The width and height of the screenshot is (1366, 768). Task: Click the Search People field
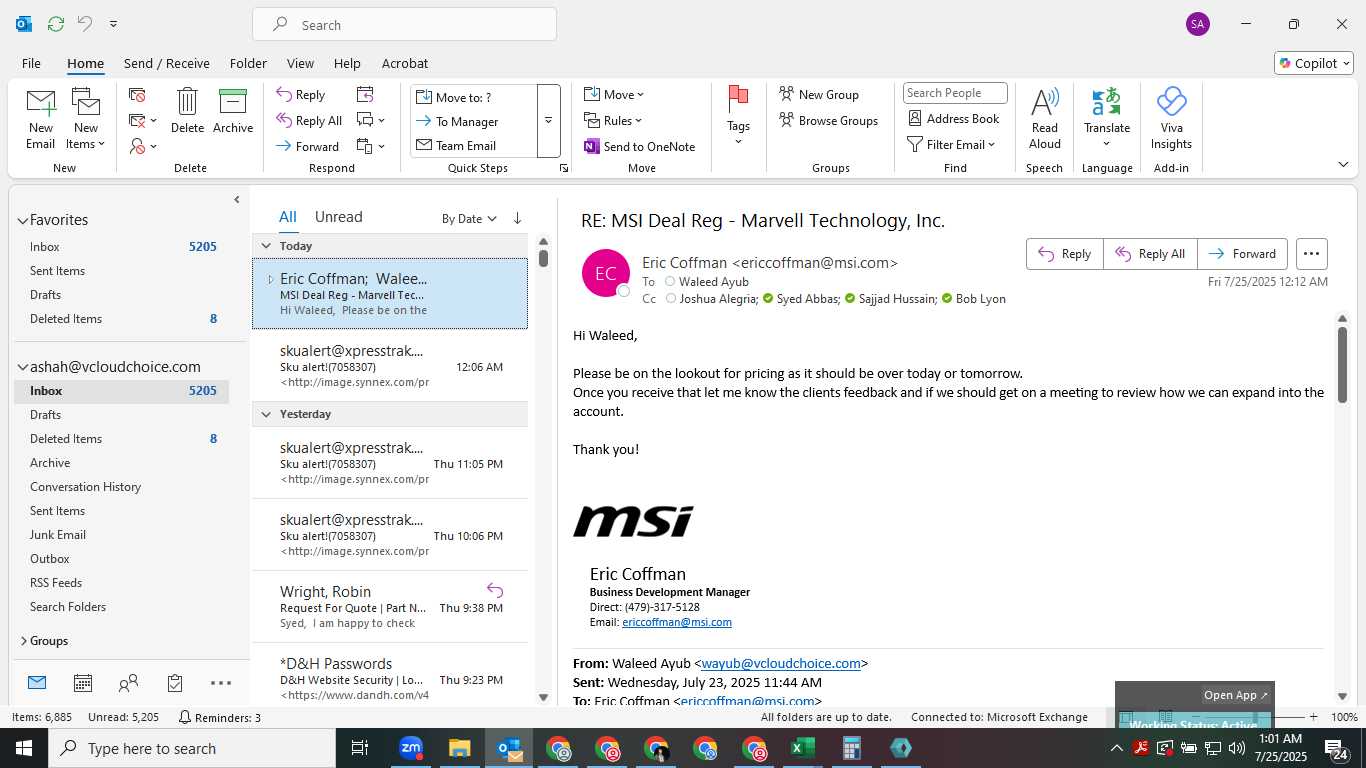[955, 93]
